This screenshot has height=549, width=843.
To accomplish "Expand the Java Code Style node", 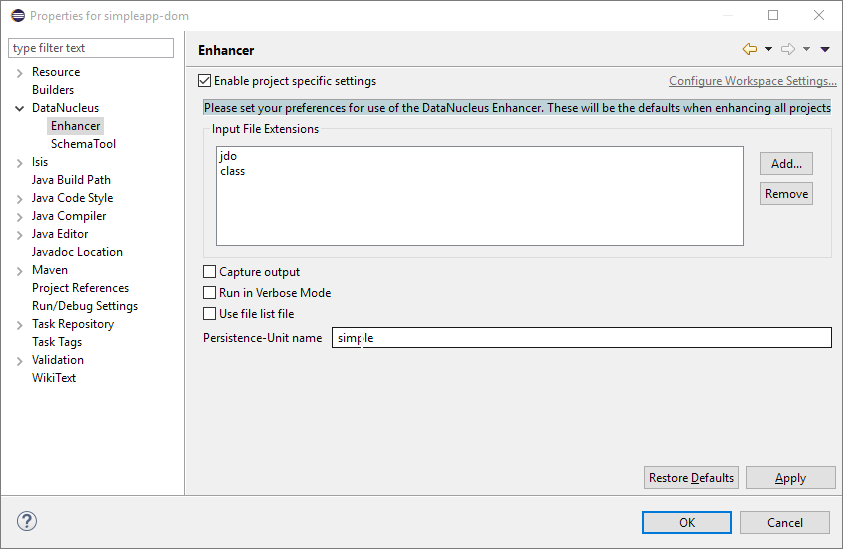I will point(19,199).
